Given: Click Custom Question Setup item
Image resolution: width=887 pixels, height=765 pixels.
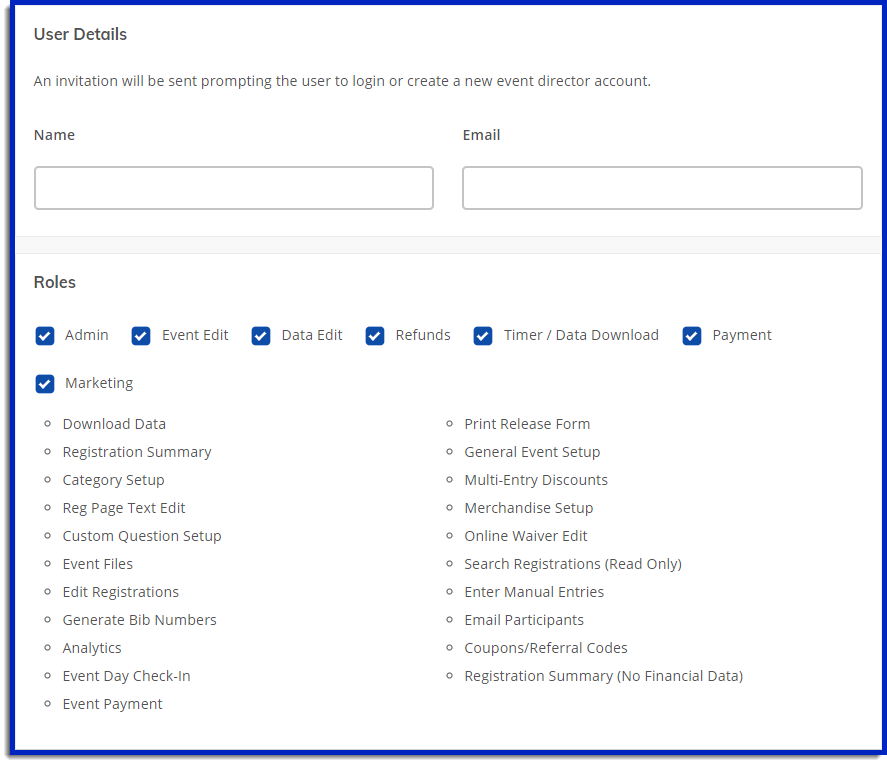Looking at the screenshot, I should pyautogui.click(x=142, y=536).
